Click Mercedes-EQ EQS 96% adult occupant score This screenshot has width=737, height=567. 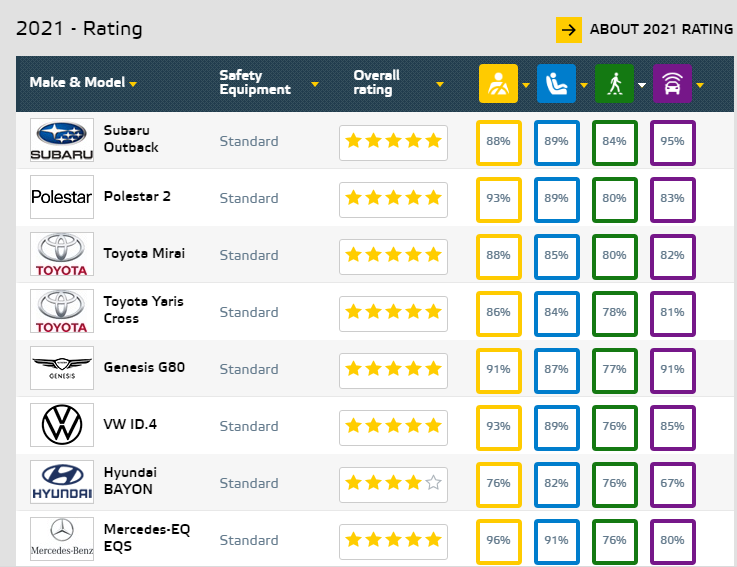coord(498,541)
